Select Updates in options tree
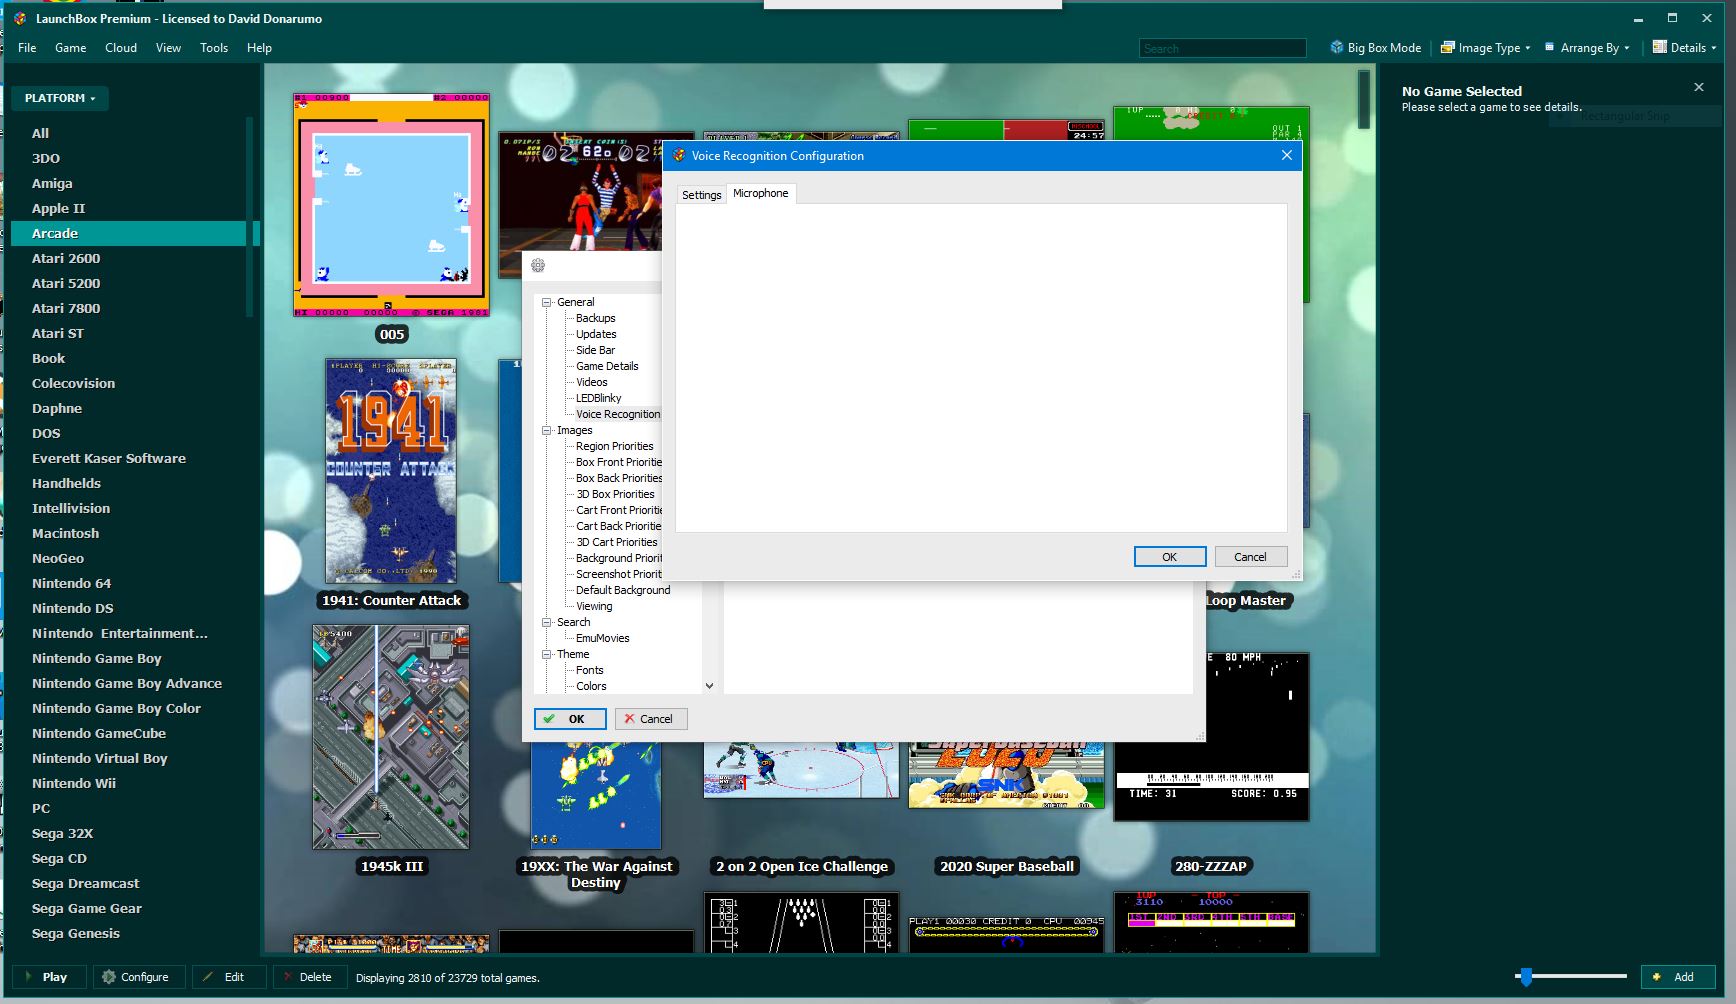The height and width of the screenshot is (1004, 1736). [x=596, y=334]
